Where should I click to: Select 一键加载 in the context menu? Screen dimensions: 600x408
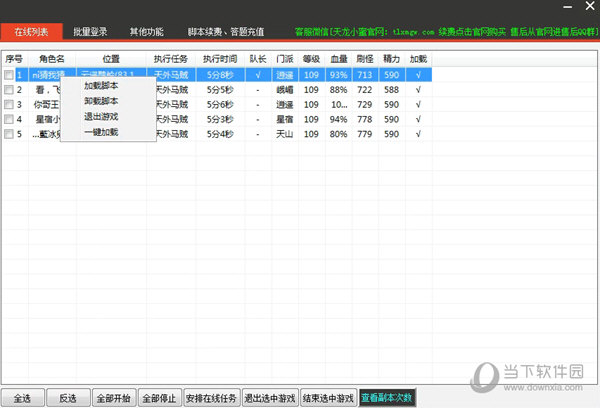(x=101, y=132)
